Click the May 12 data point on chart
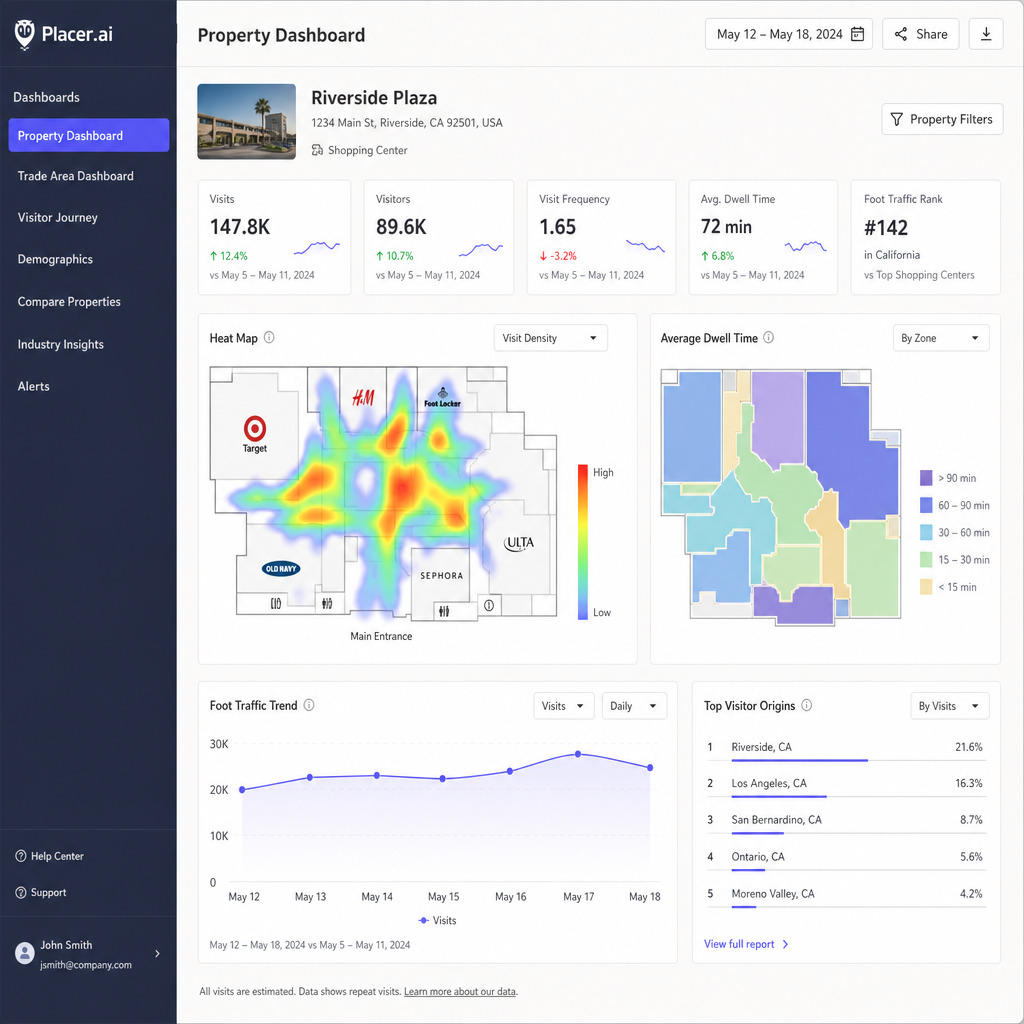 pyautogui.click(x=242, y=790)
